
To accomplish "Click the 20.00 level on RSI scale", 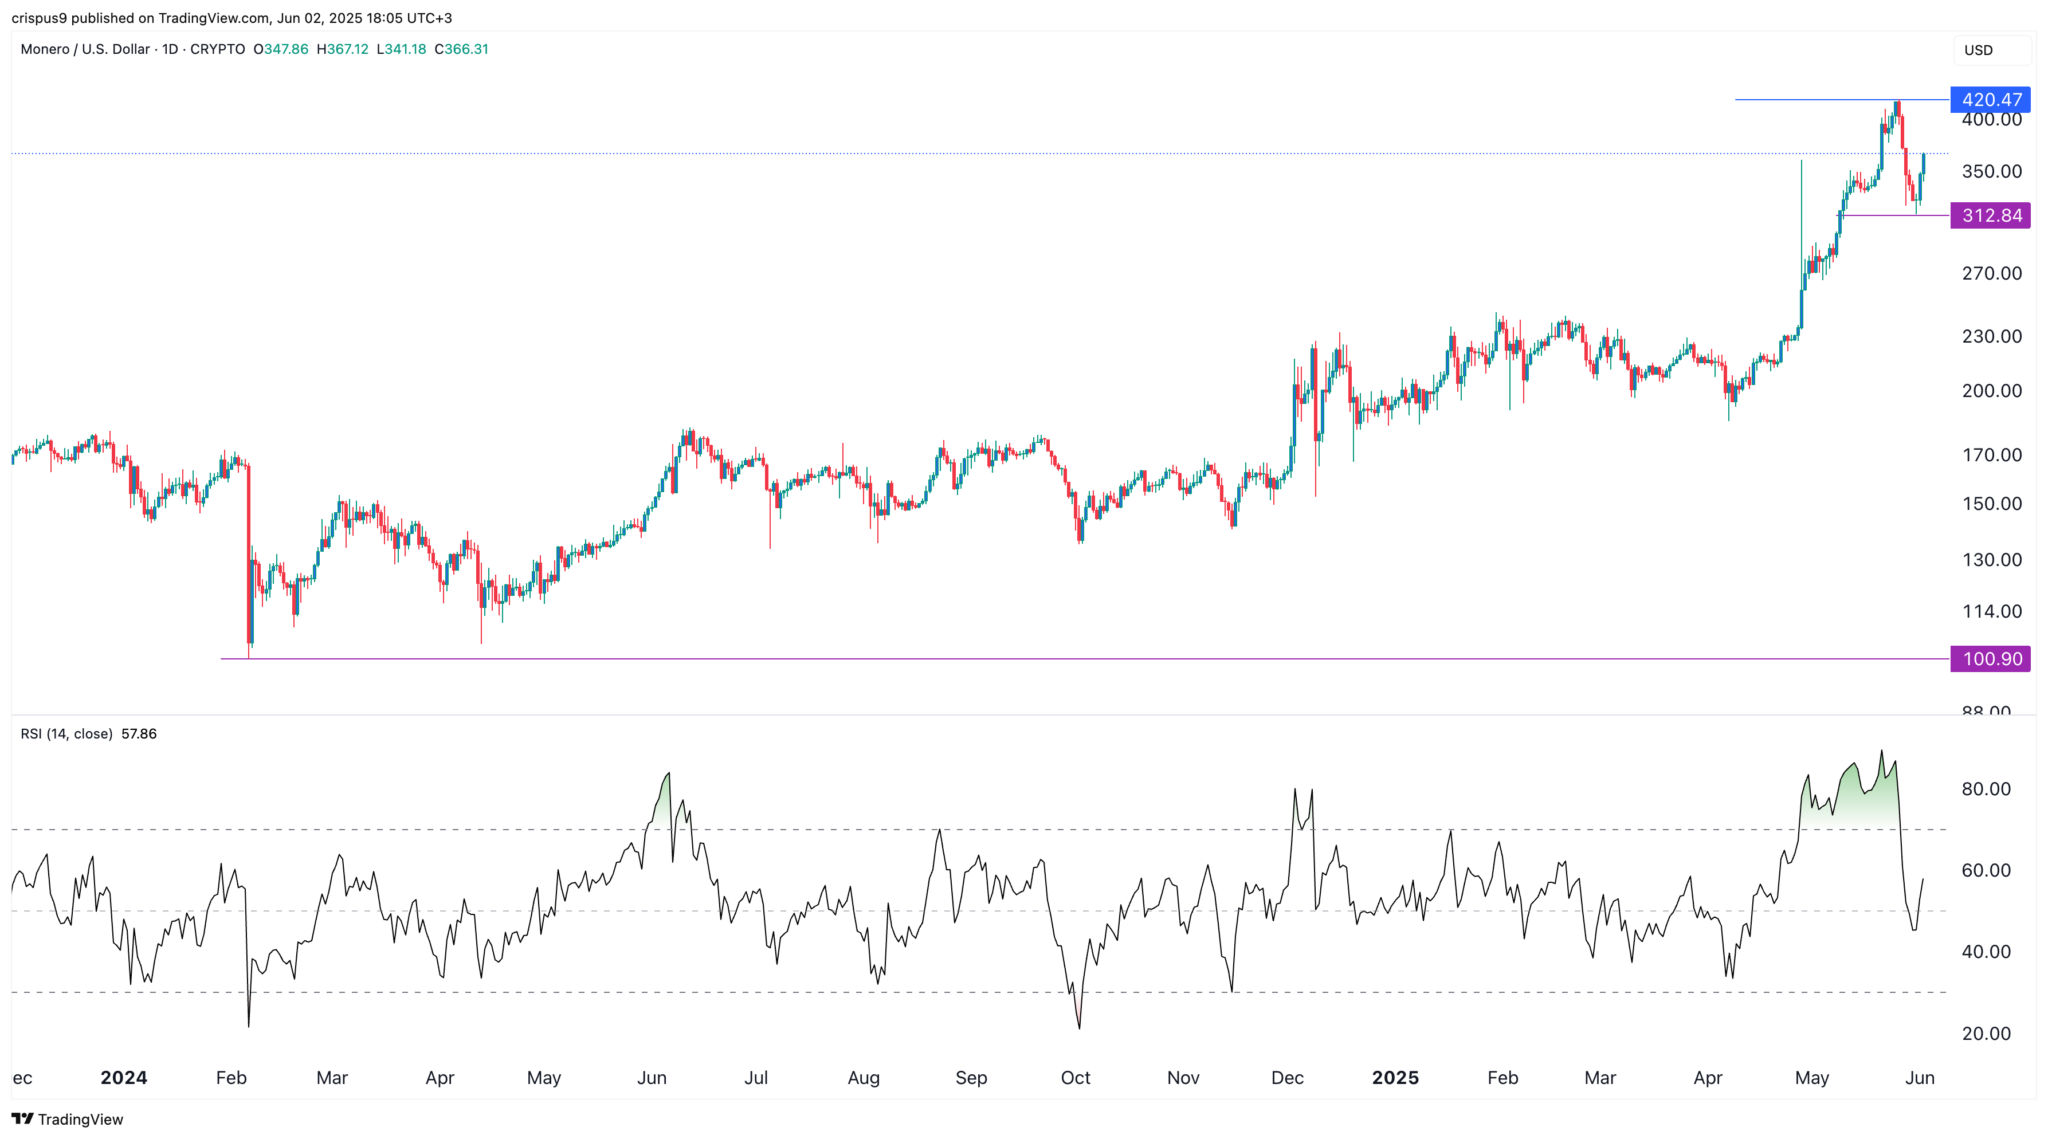I will pos(1985,1034).
